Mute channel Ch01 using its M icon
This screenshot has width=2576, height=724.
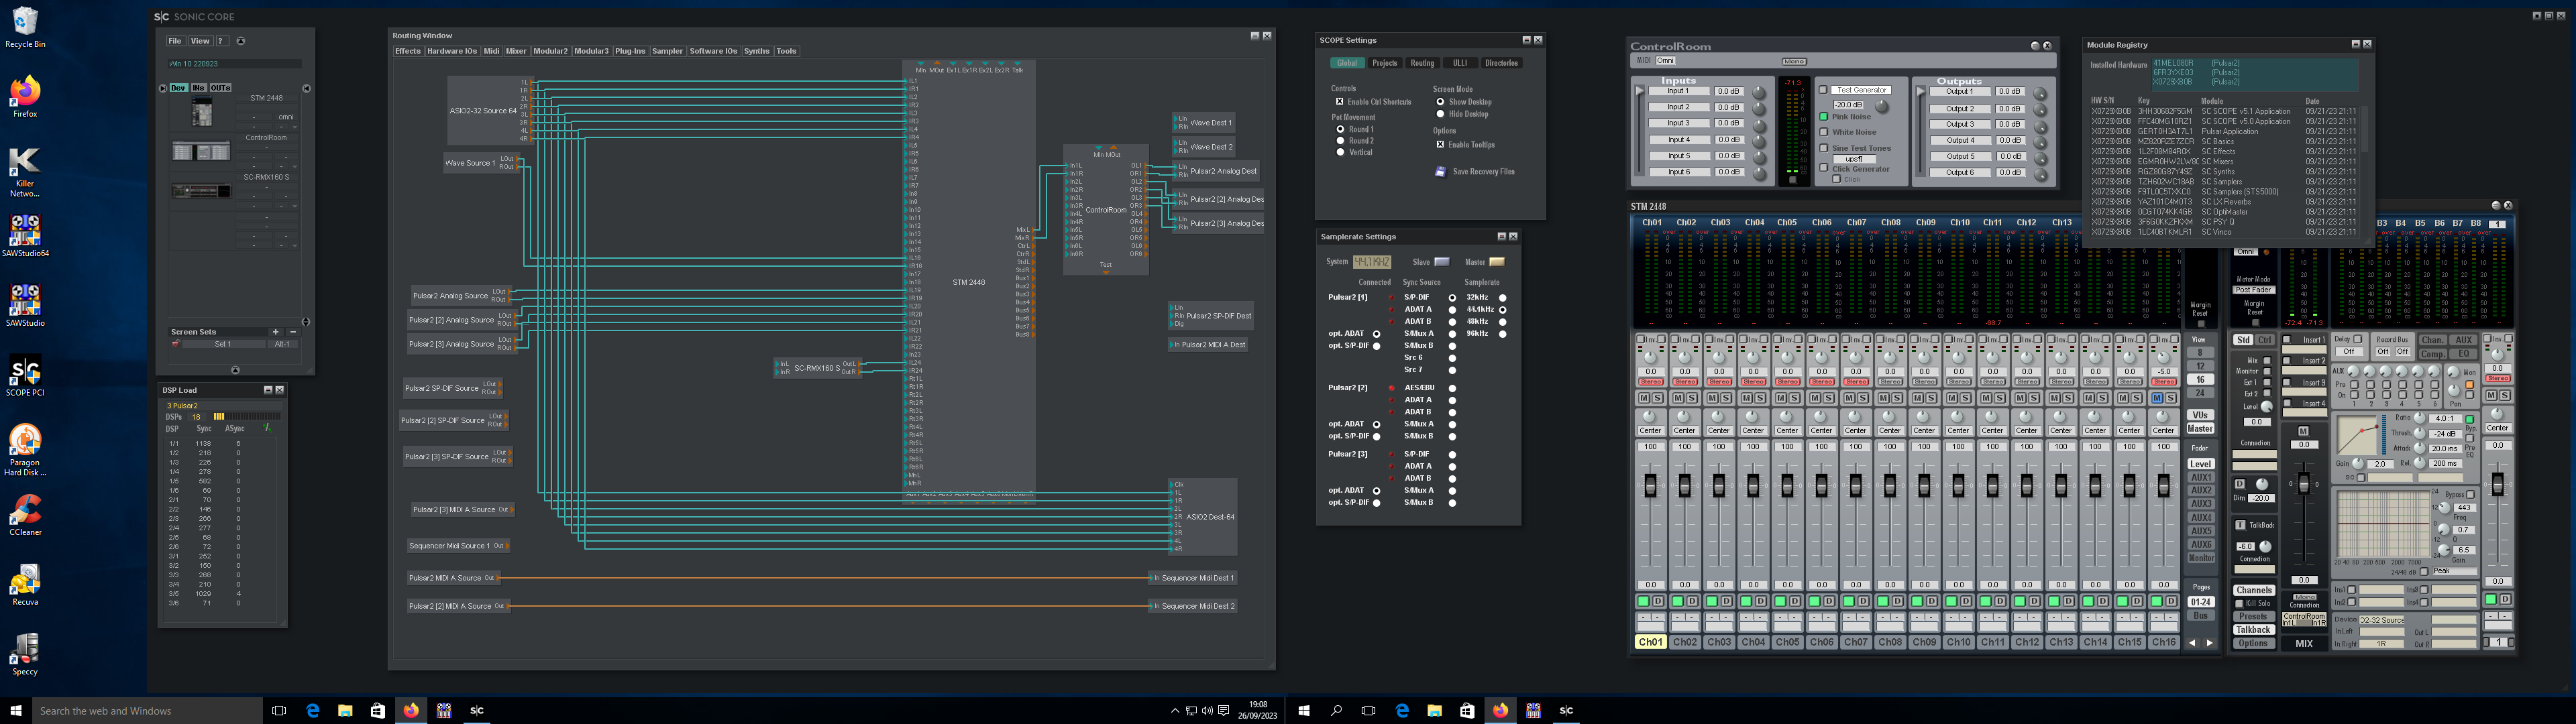tap(1644, 398)
